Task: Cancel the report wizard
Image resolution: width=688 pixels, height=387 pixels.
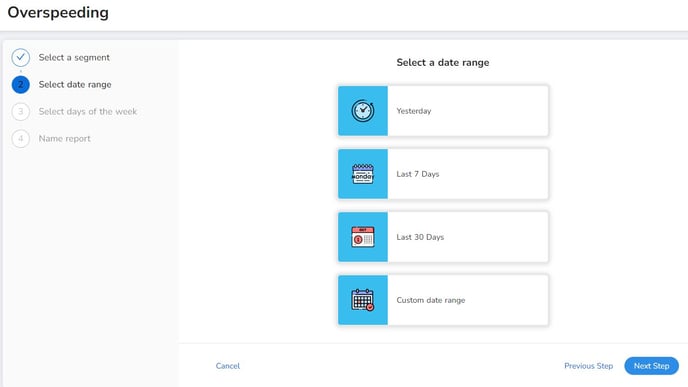Action: tap(228, 366)
